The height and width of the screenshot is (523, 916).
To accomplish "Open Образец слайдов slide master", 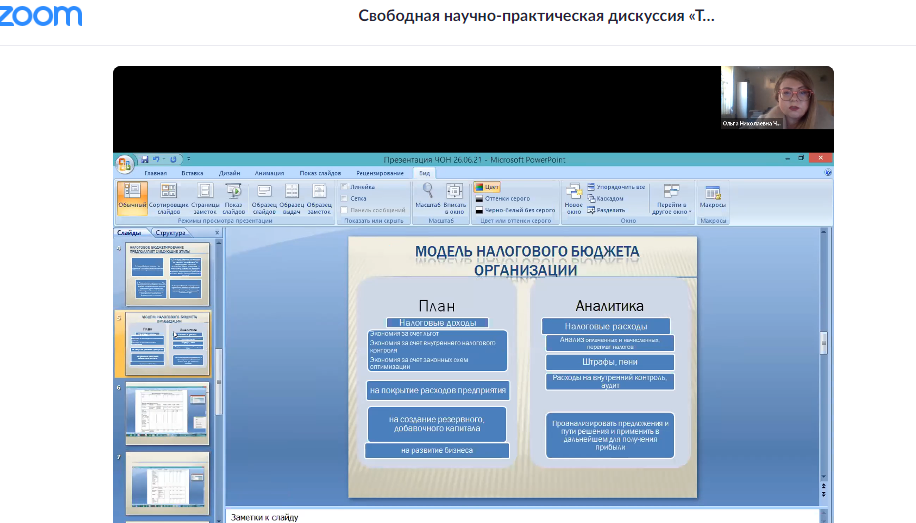I will point(264,198).
